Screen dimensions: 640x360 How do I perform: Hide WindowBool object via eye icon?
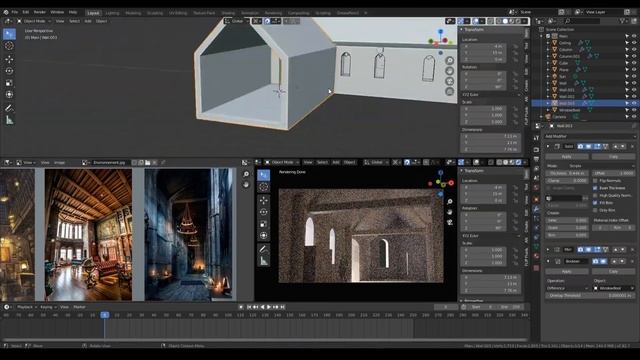(634, 110)
